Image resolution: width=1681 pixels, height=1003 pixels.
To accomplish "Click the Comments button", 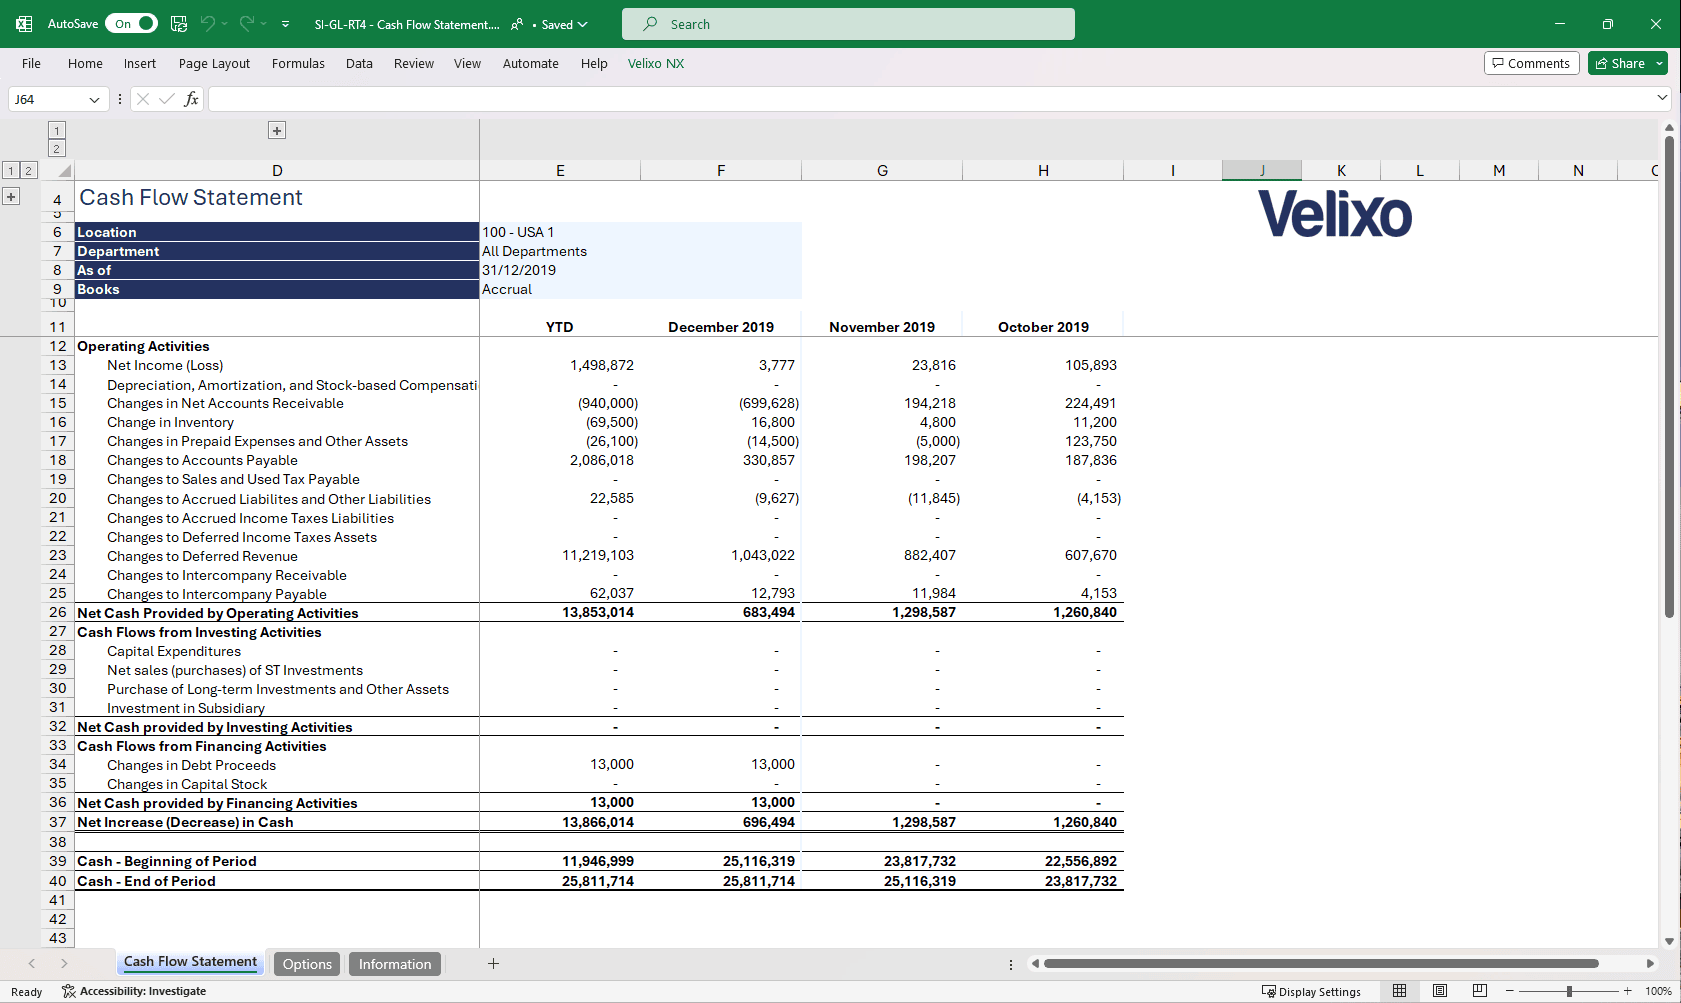I will [1531, 63].
